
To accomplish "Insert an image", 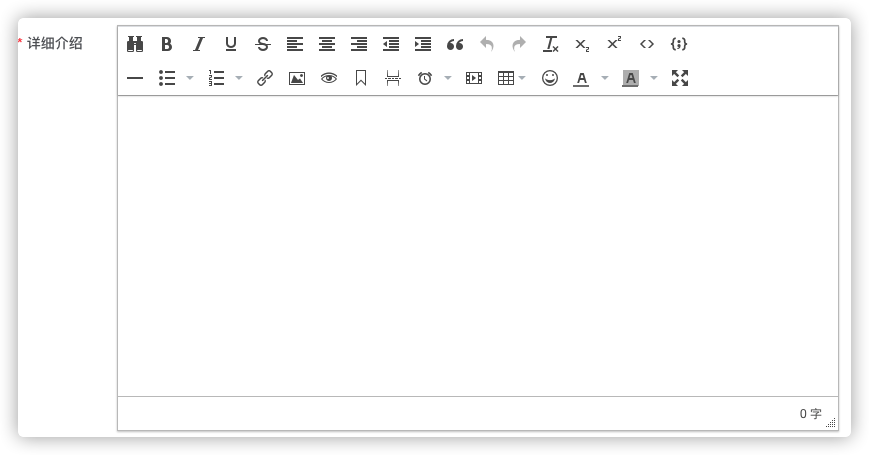I will (297, 78).
